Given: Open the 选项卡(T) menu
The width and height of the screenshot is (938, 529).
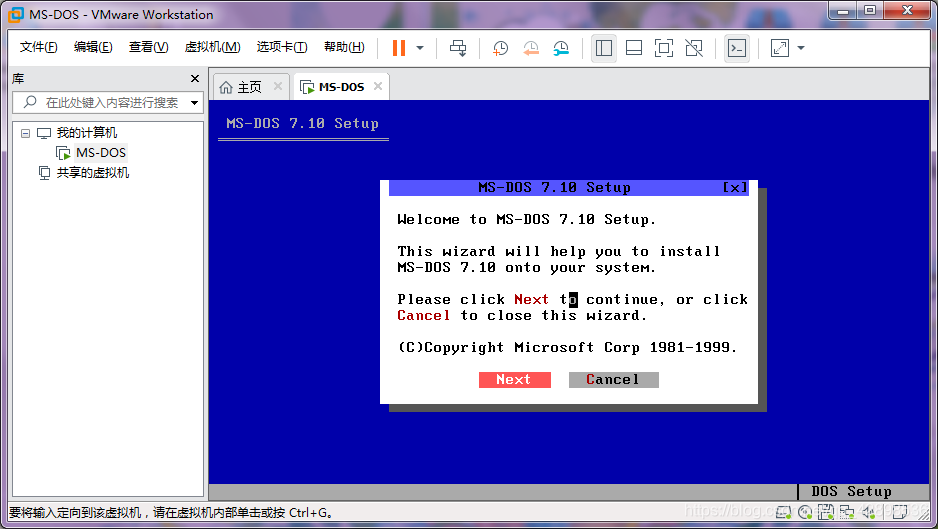Looking at the screenshot, I should (x=282, y=47).
